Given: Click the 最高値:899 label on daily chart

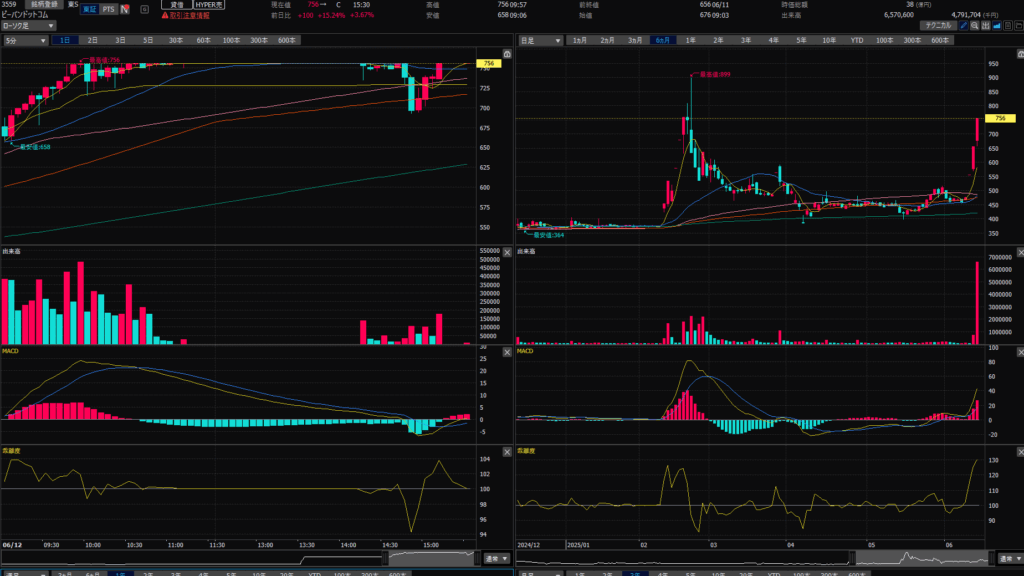Looking at the screenshot, I should tap(714, 74).
